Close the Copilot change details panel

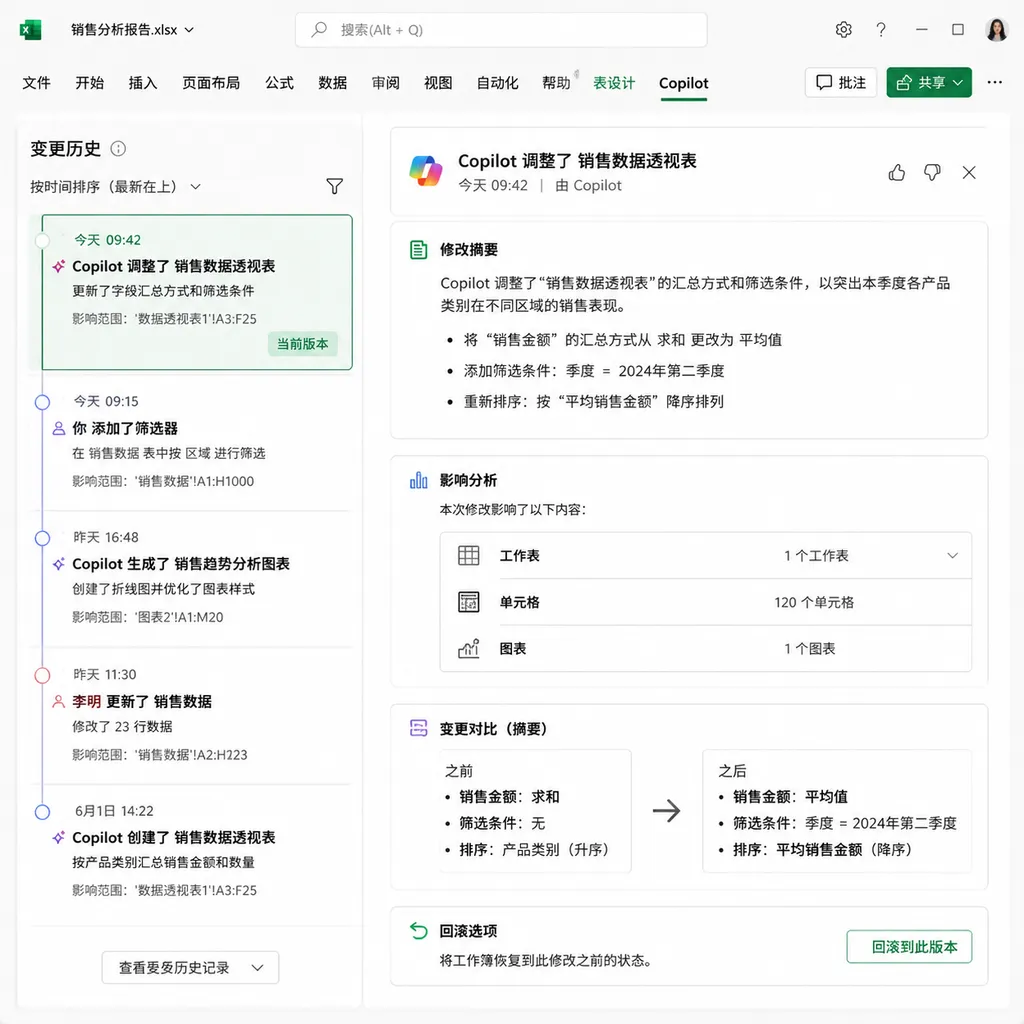(x=969, y=172)
